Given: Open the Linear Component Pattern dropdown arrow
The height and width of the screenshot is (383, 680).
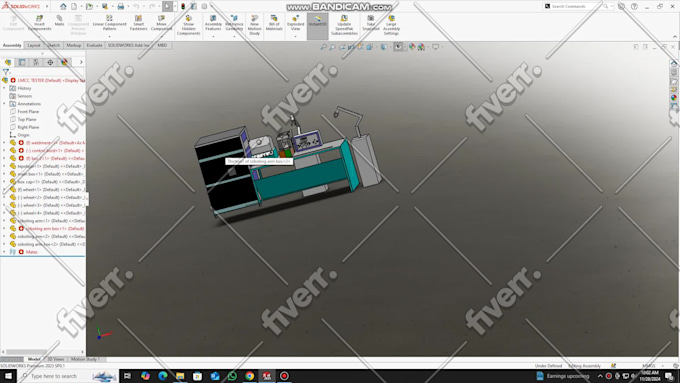Looking at the screenshot, I should [109, 36].
